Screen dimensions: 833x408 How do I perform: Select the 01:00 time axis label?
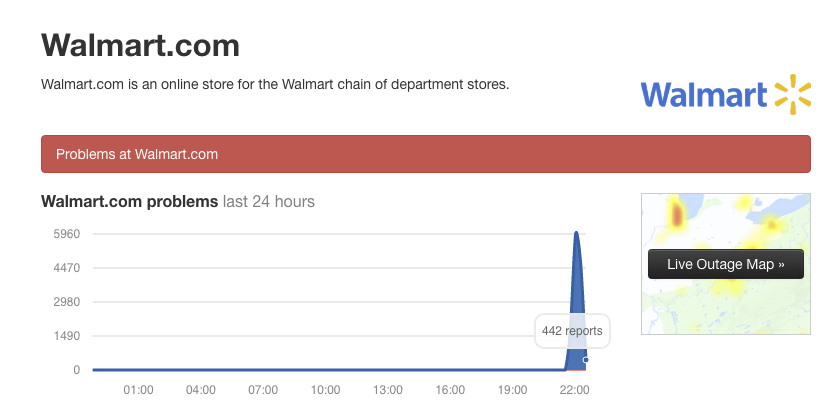pyautogui.click(x=138, y=389)
